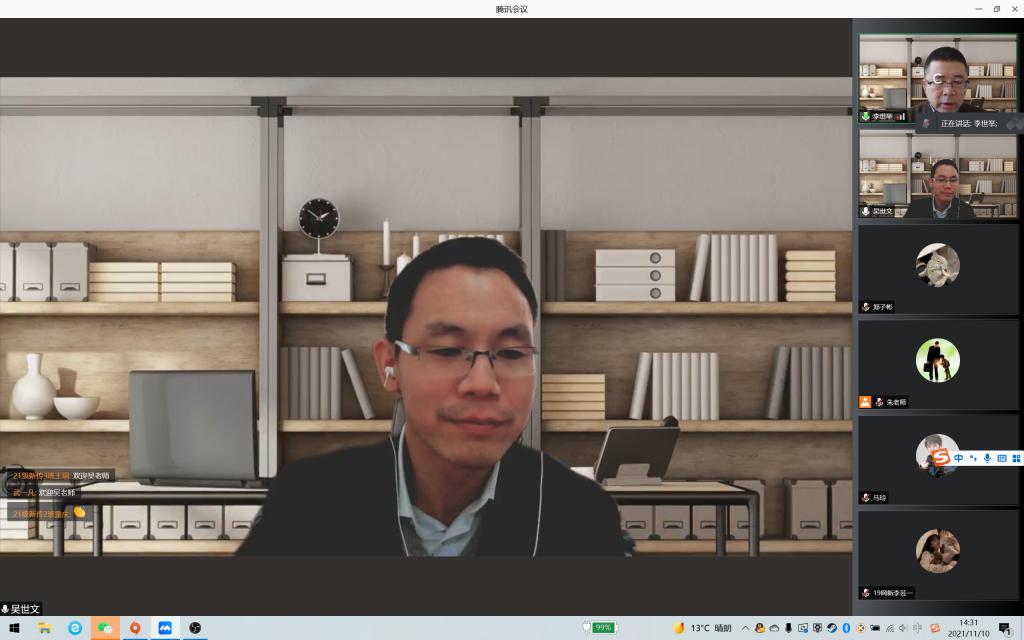Open the Windows Start menu
The image size is (1024, 640).
click(15, 628)
